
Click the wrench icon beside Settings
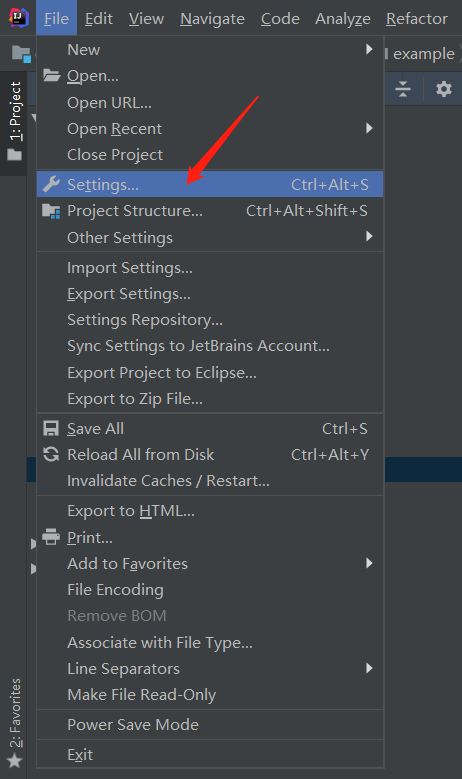(x=51, y=184)
